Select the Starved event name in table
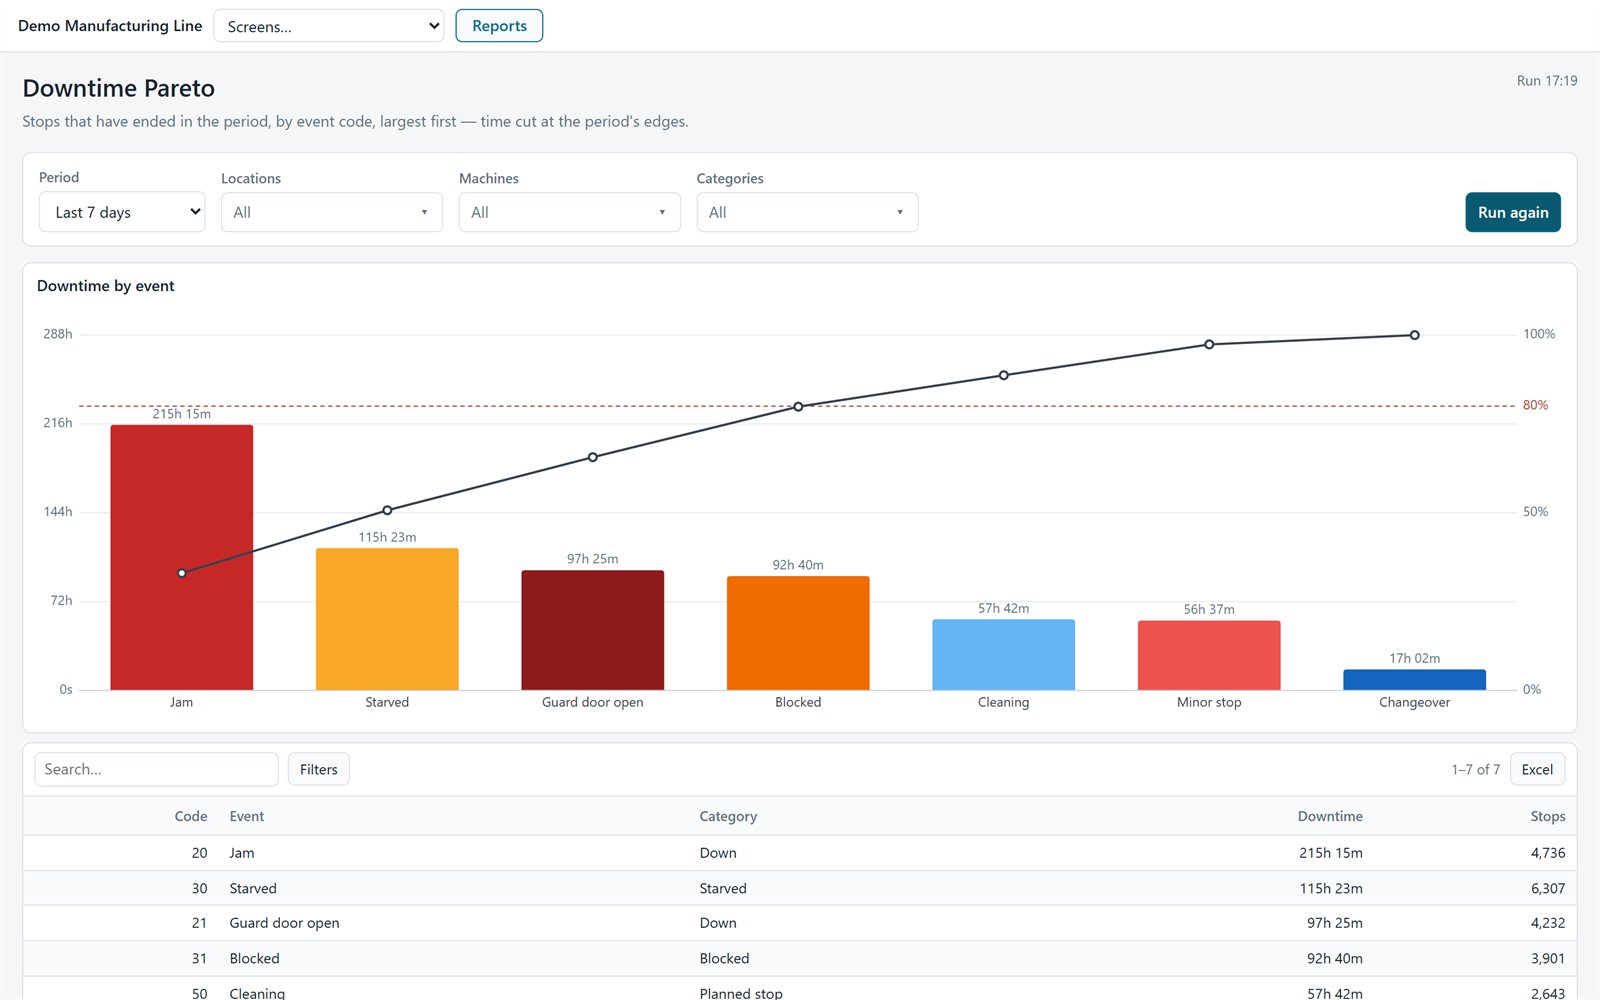The image size is (1600, 1000). [253, 888]
